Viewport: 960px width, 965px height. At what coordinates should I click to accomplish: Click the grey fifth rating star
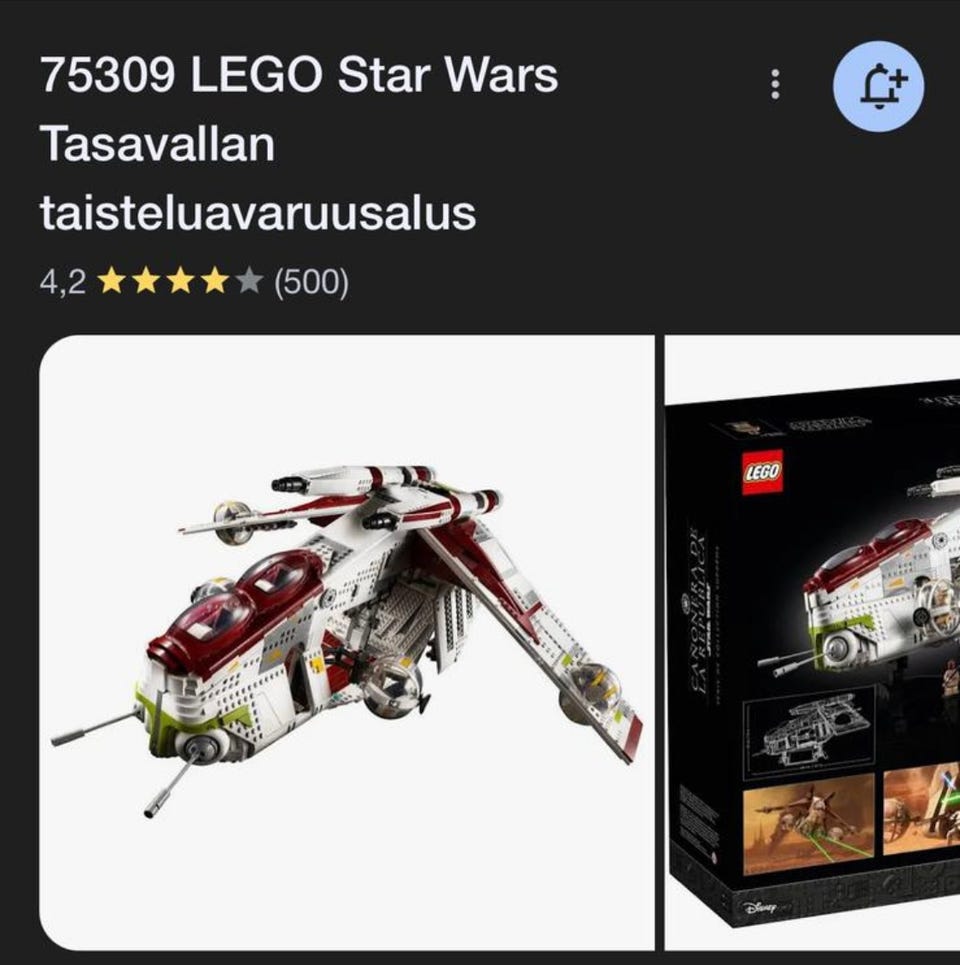(x=248, y=281)
